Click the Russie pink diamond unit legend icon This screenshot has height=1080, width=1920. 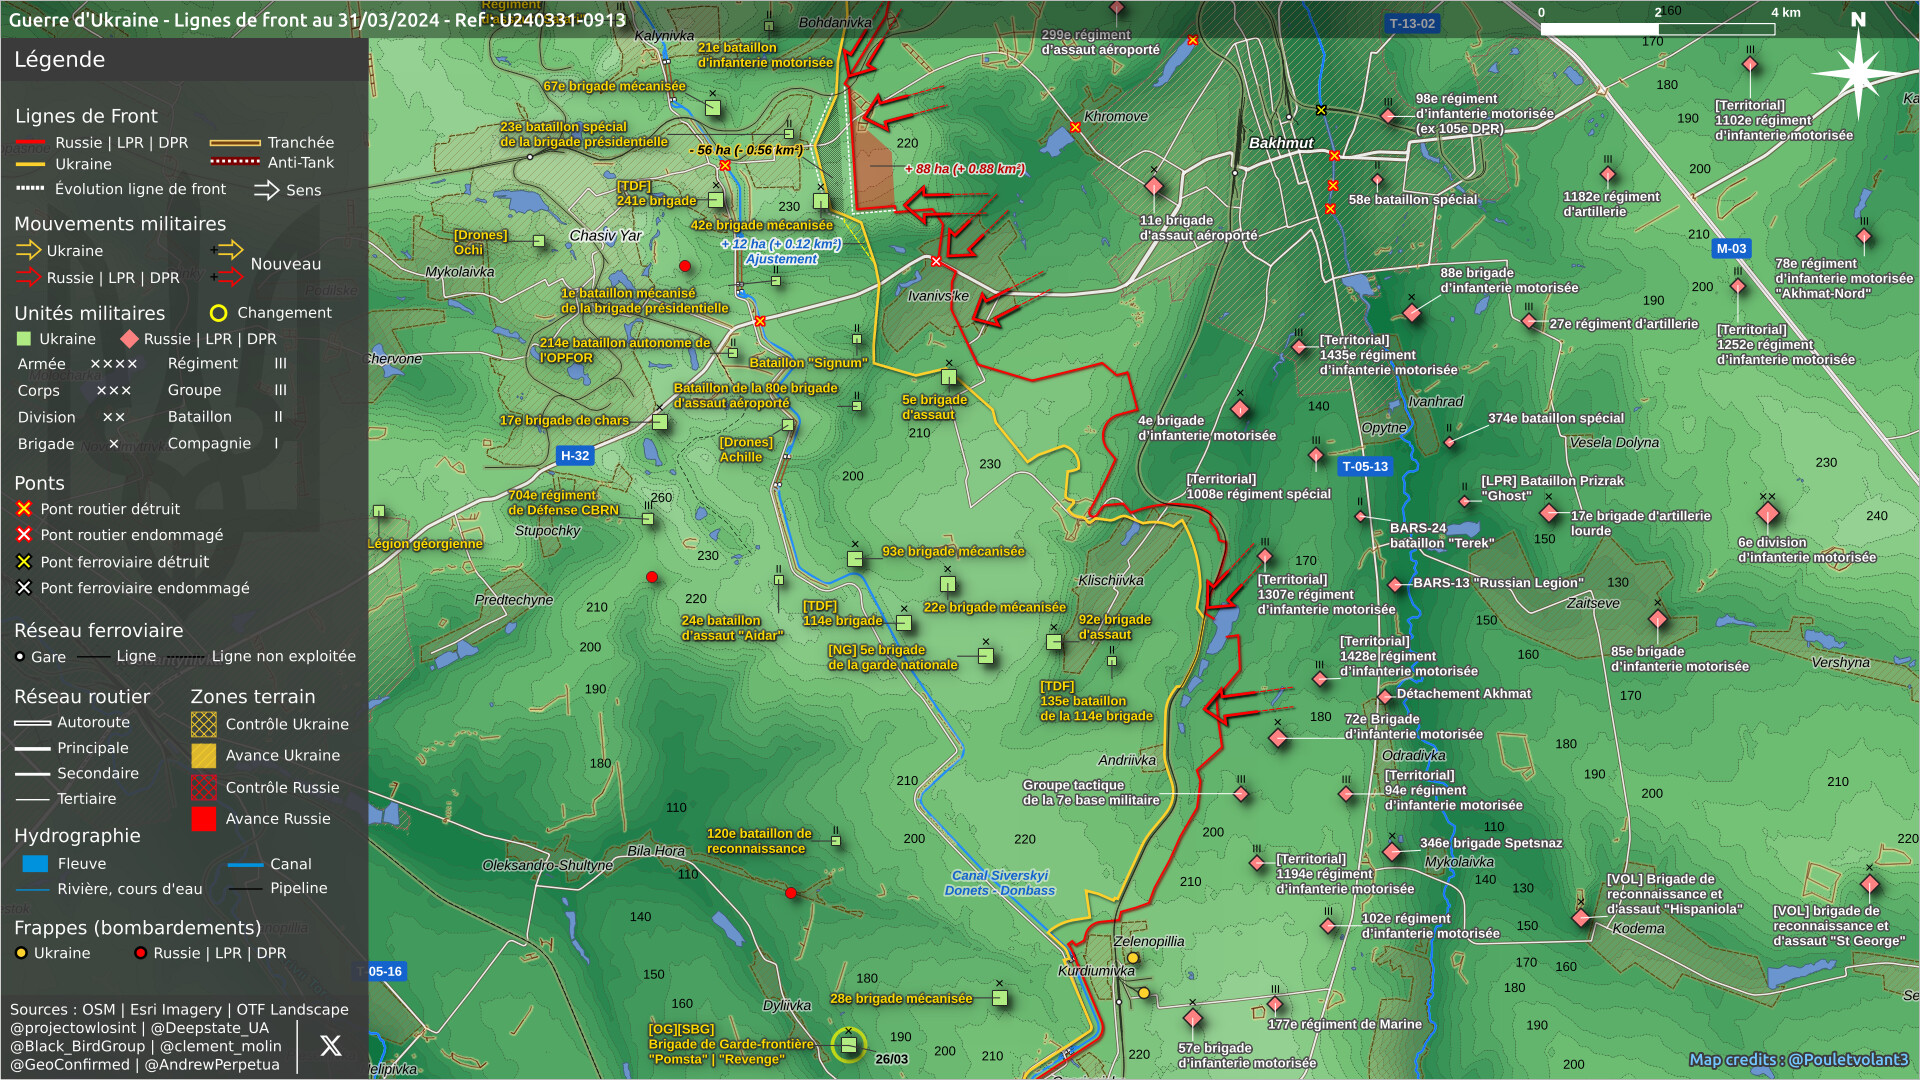pyautogui.click(x=129, y=339)
